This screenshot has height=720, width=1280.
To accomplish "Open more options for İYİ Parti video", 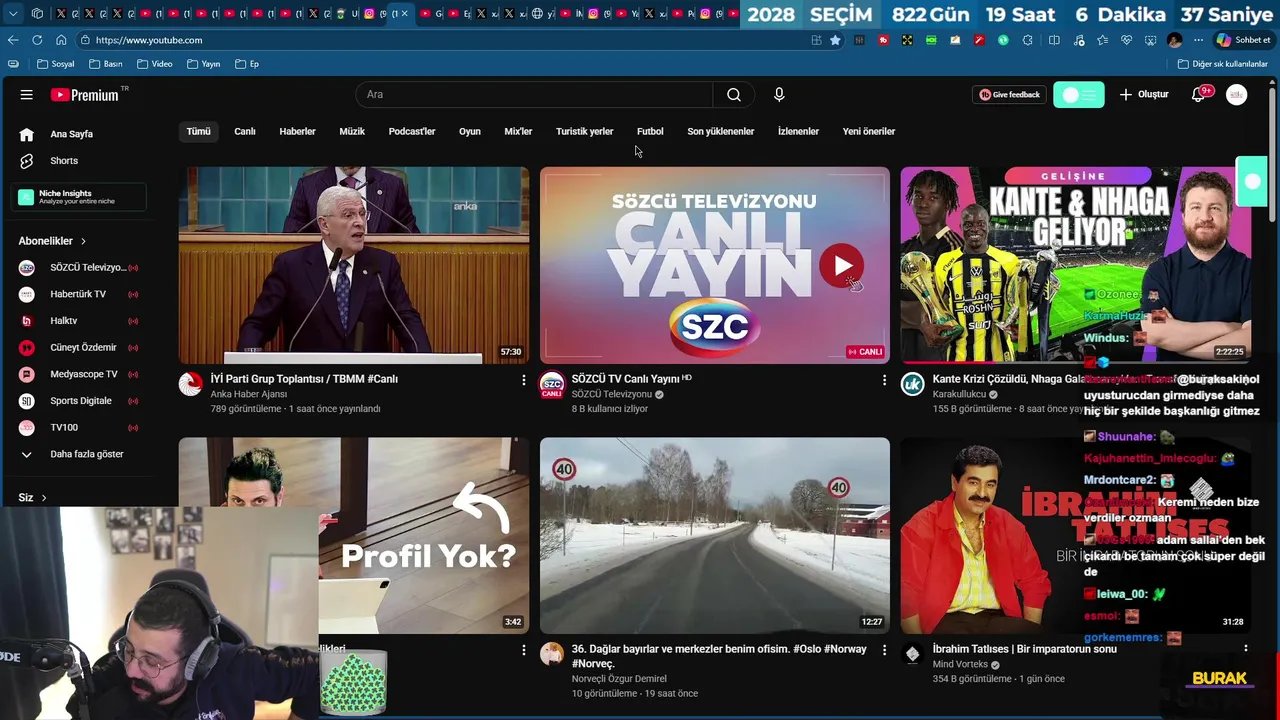I will [523, 380].
